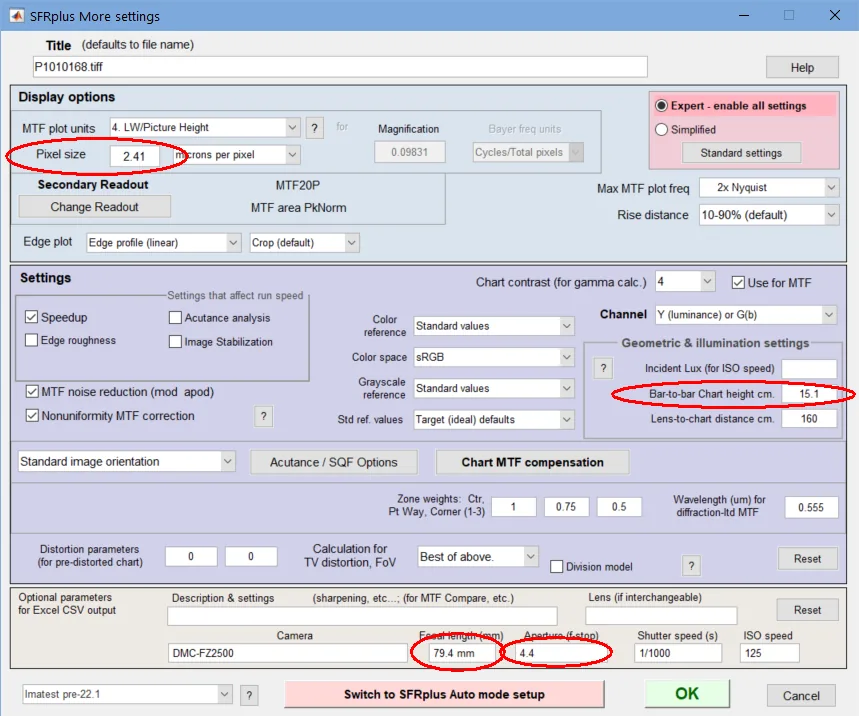859x716 pixels.
Task: Click the Pixel size input field
Action: coord(134,156)
